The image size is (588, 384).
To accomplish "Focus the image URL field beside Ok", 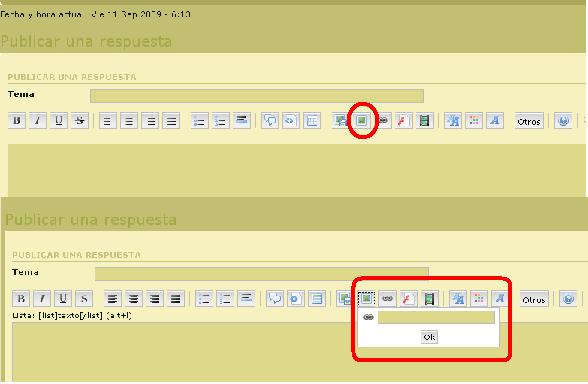I will 436,317.
